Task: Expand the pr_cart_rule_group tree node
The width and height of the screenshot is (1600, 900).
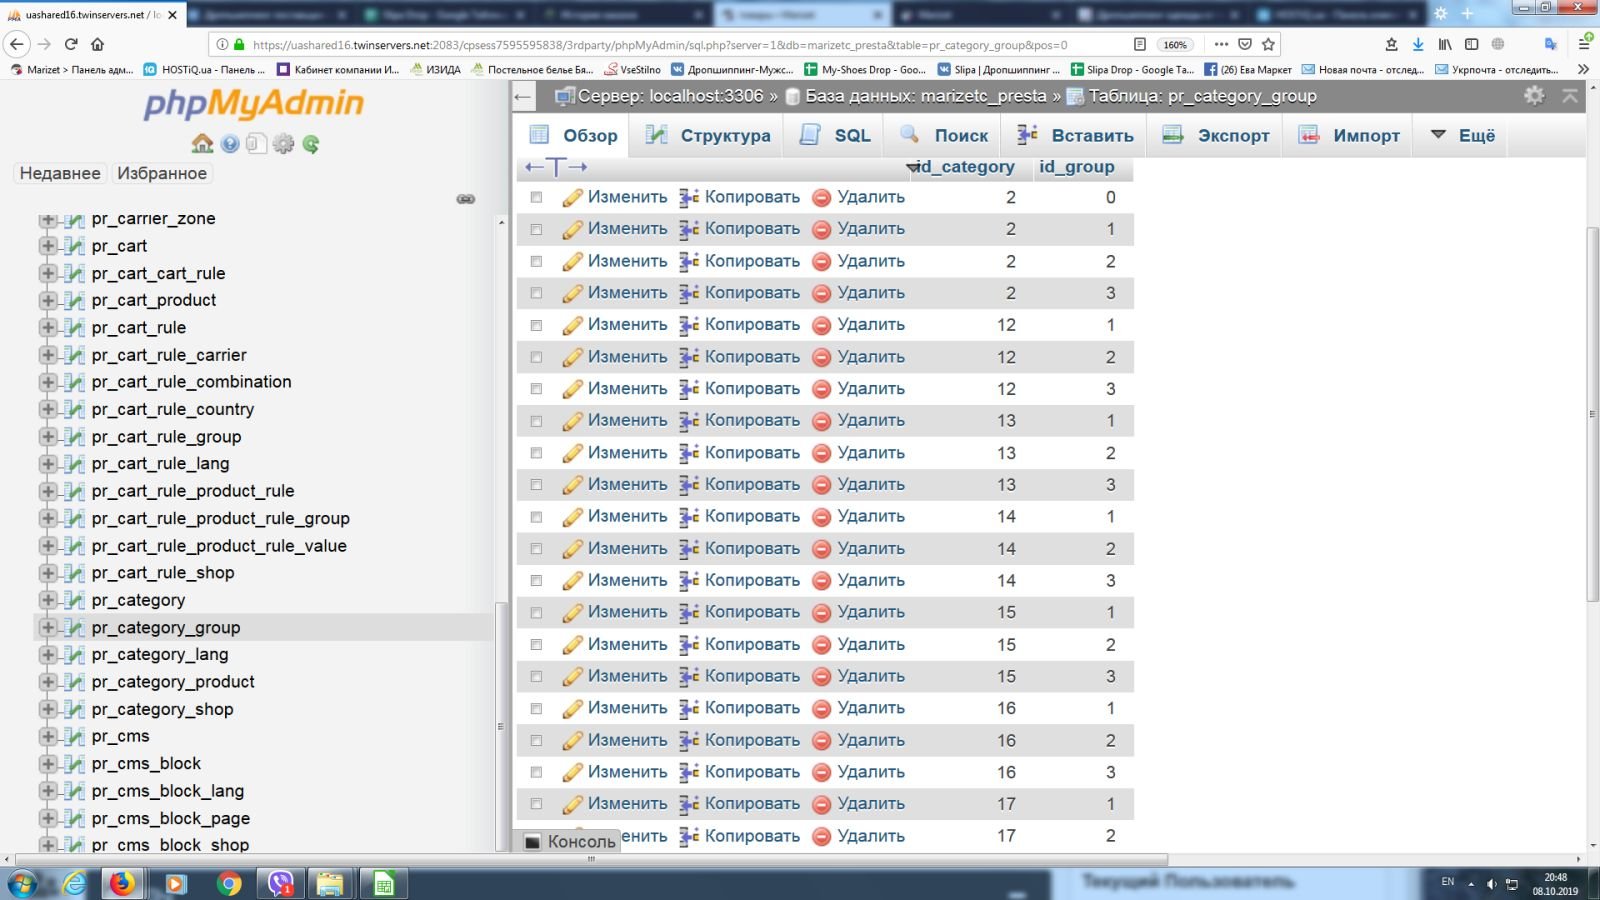Action: [x=47, y=437]
